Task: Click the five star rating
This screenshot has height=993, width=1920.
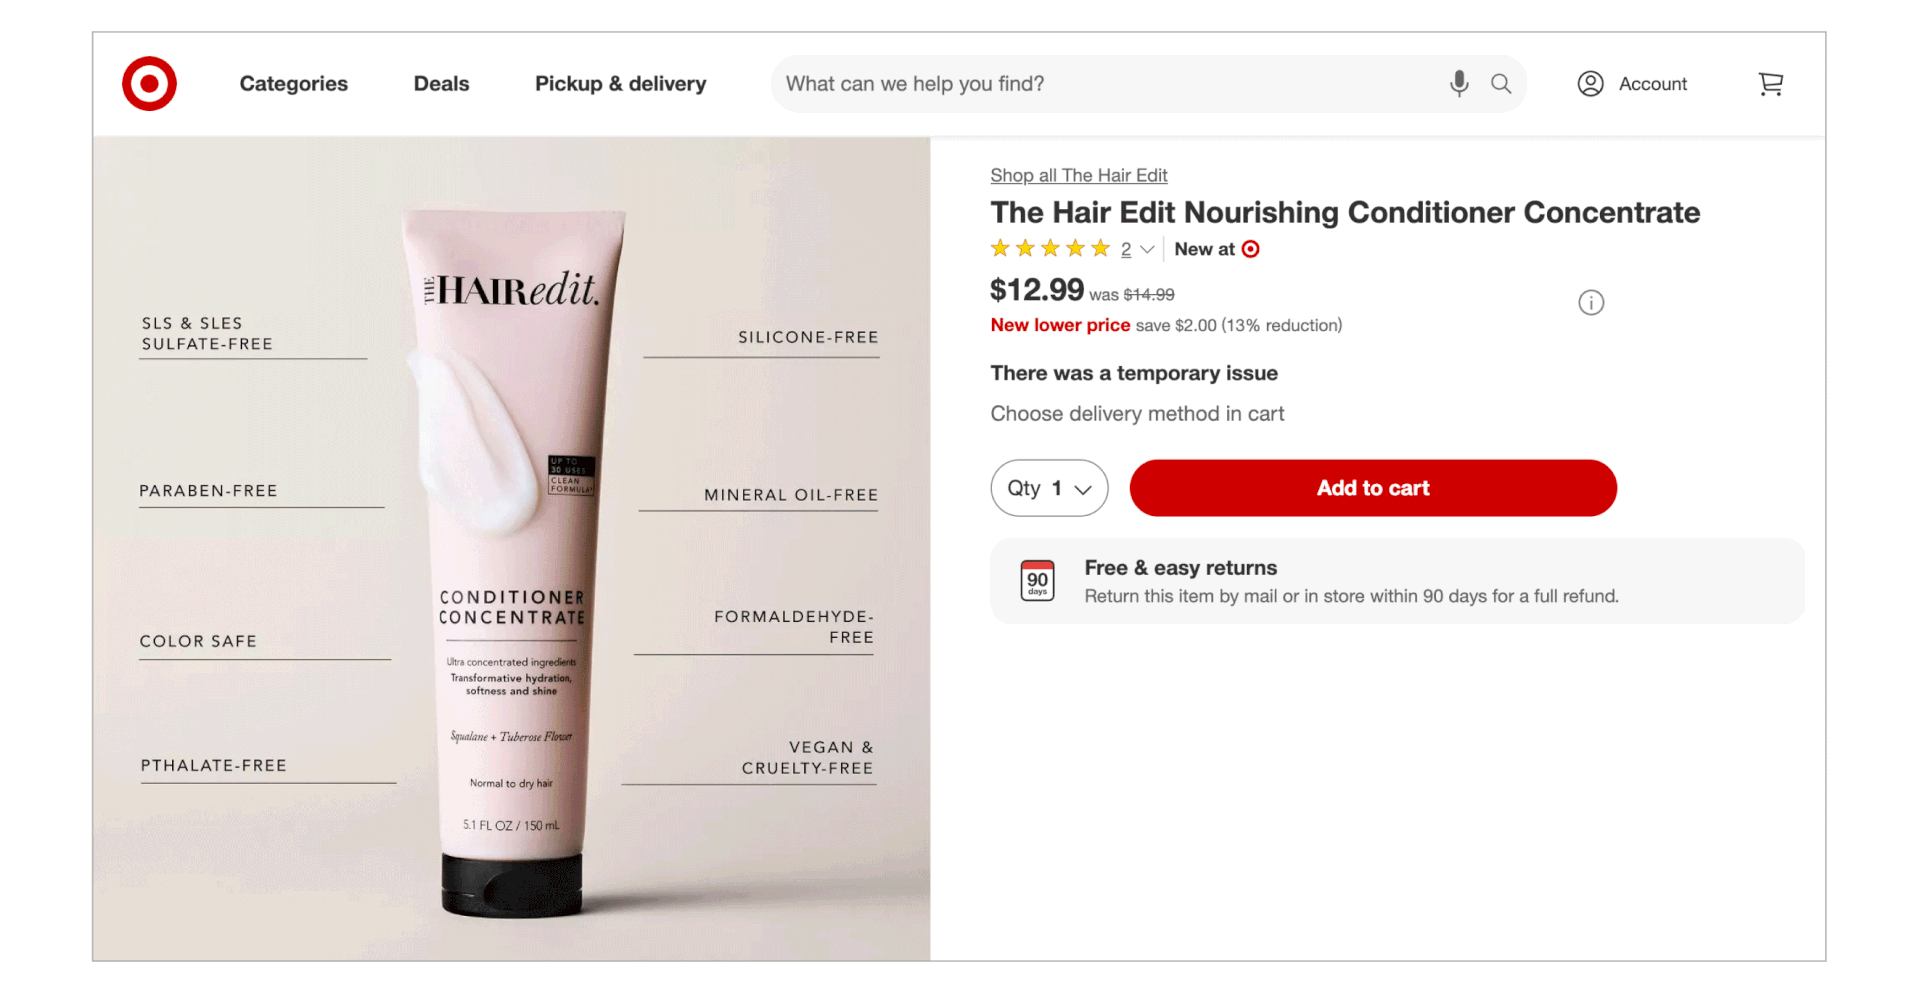Action: [1050, 249]
